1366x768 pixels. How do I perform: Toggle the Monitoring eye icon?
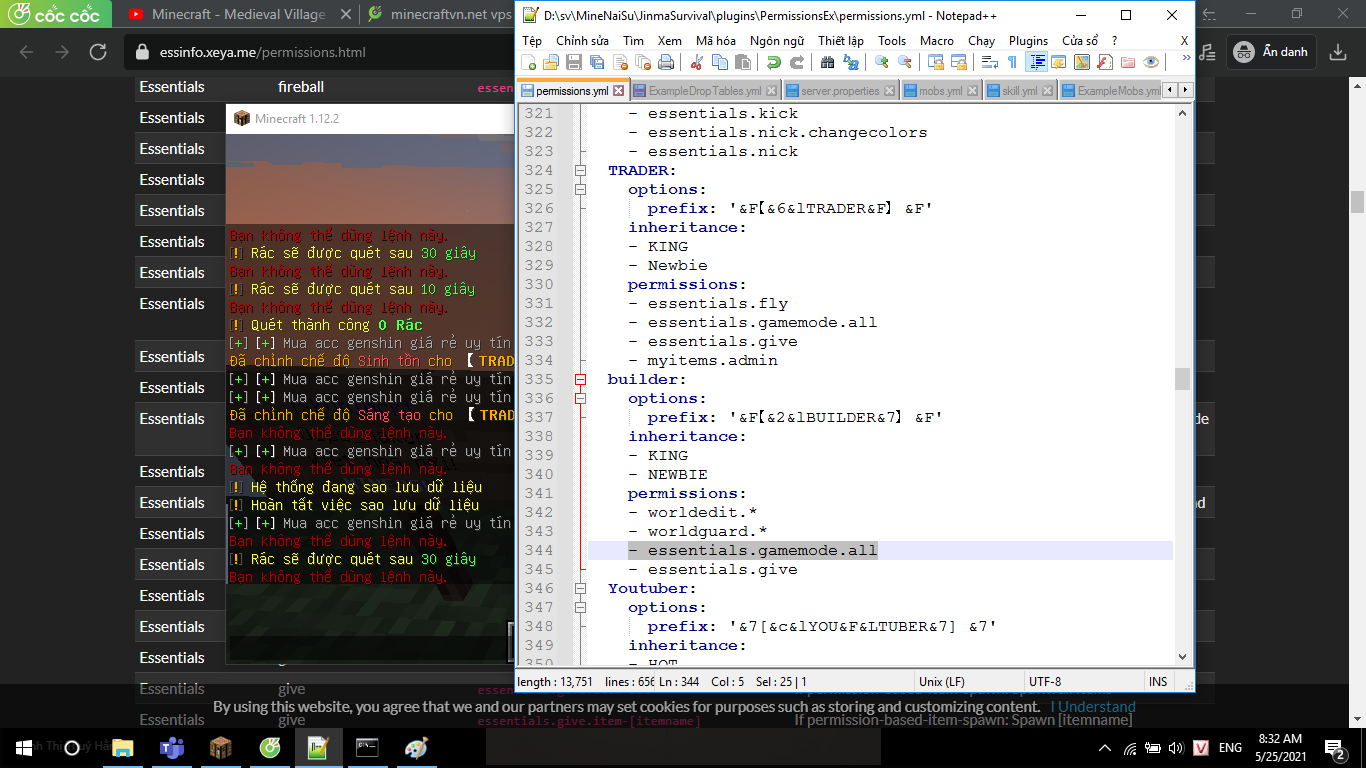1151,62
